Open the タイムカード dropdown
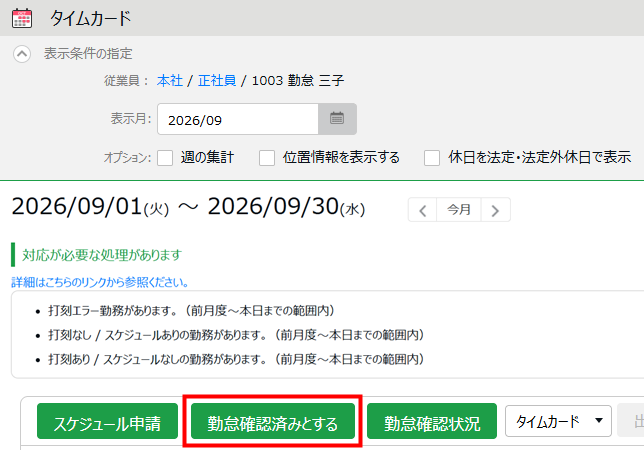Screen dimensions: 644x450 [x=559, y=421]
